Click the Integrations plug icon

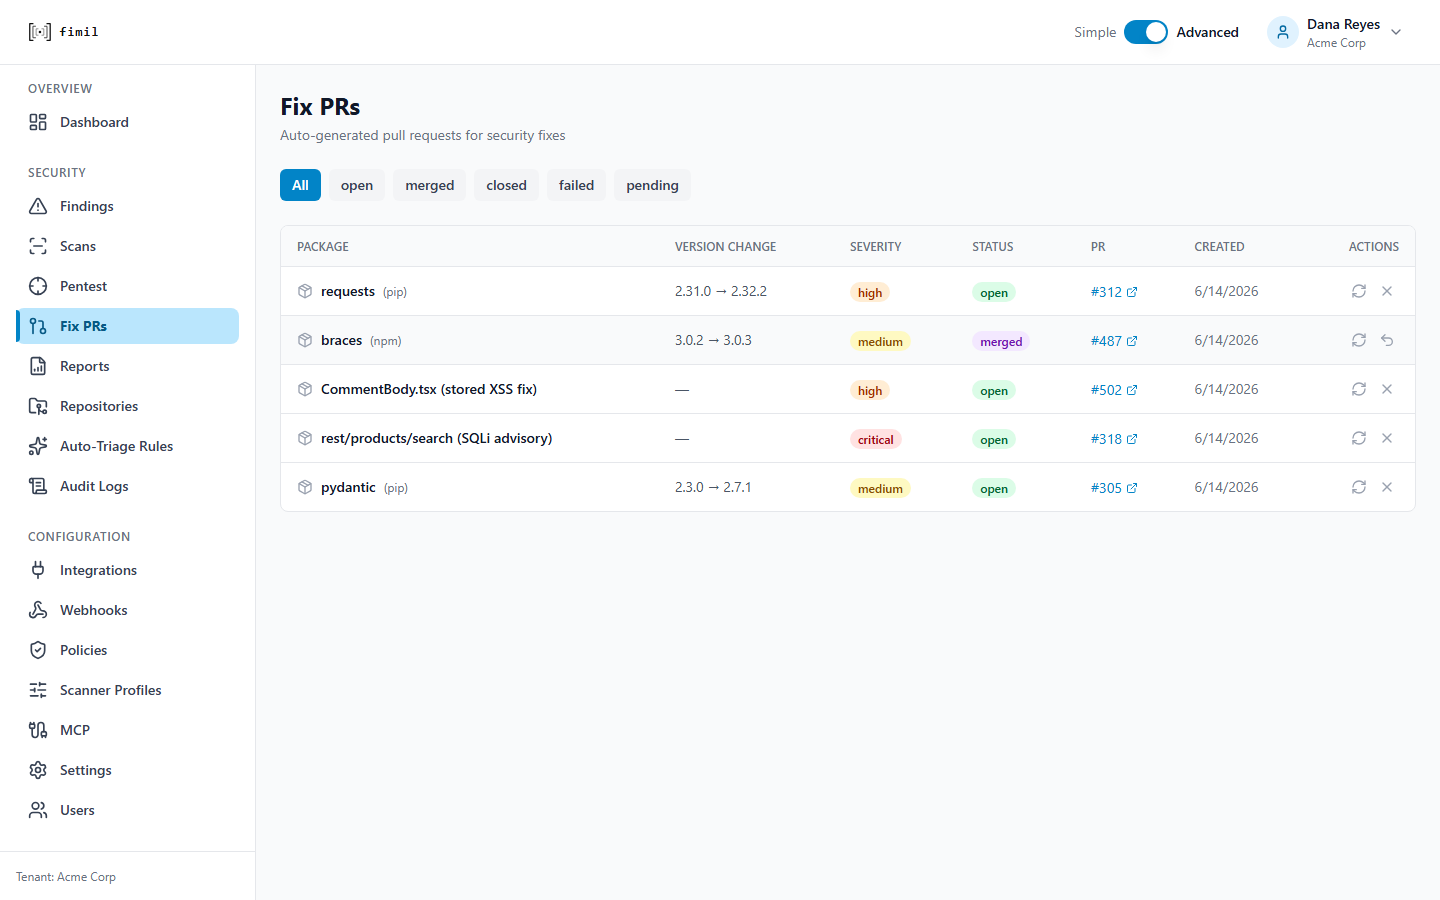tap(38, 570)
